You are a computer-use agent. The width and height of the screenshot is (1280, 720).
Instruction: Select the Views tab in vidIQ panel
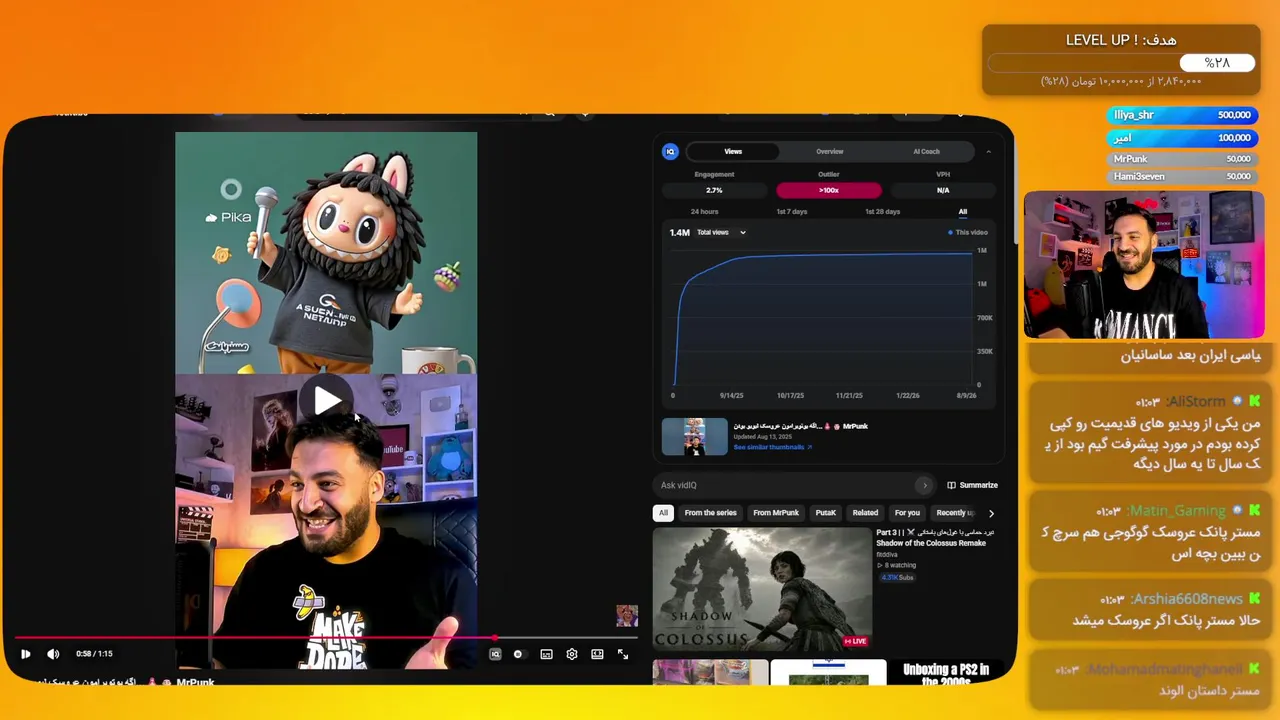point(733,151)
